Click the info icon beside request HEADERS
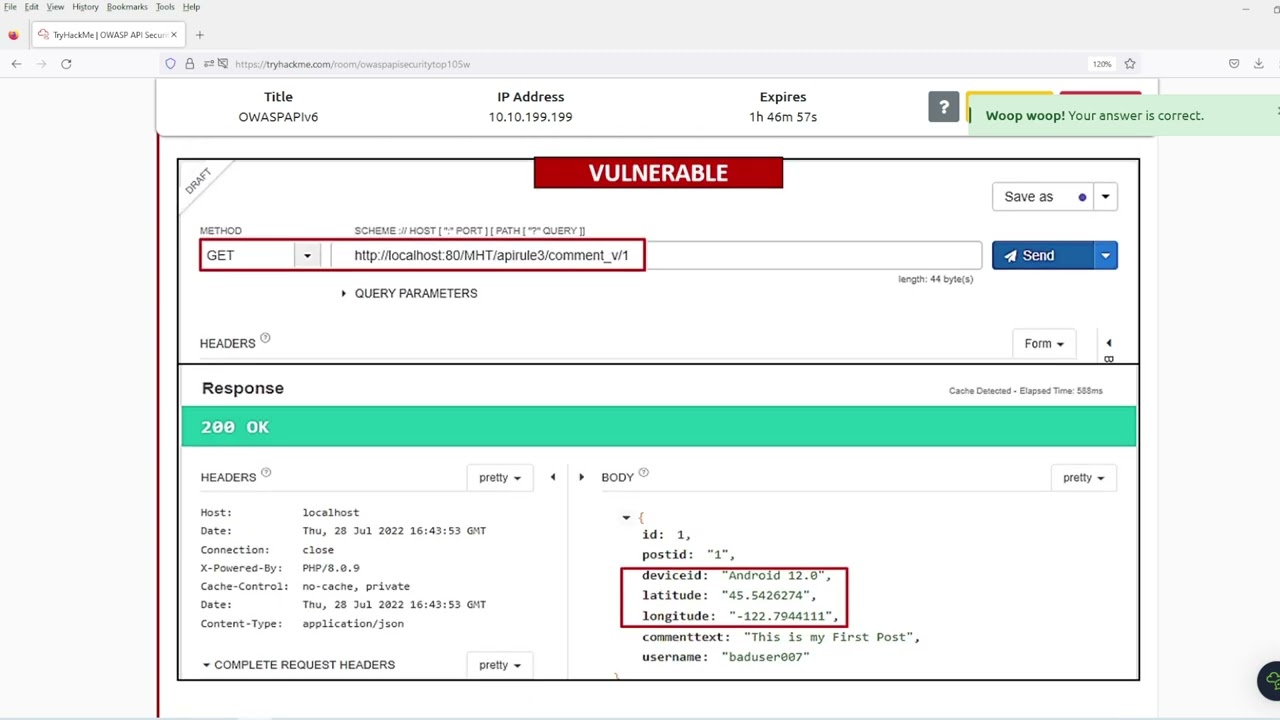The width and height of the screenshot is (1280, 720). 265,338
